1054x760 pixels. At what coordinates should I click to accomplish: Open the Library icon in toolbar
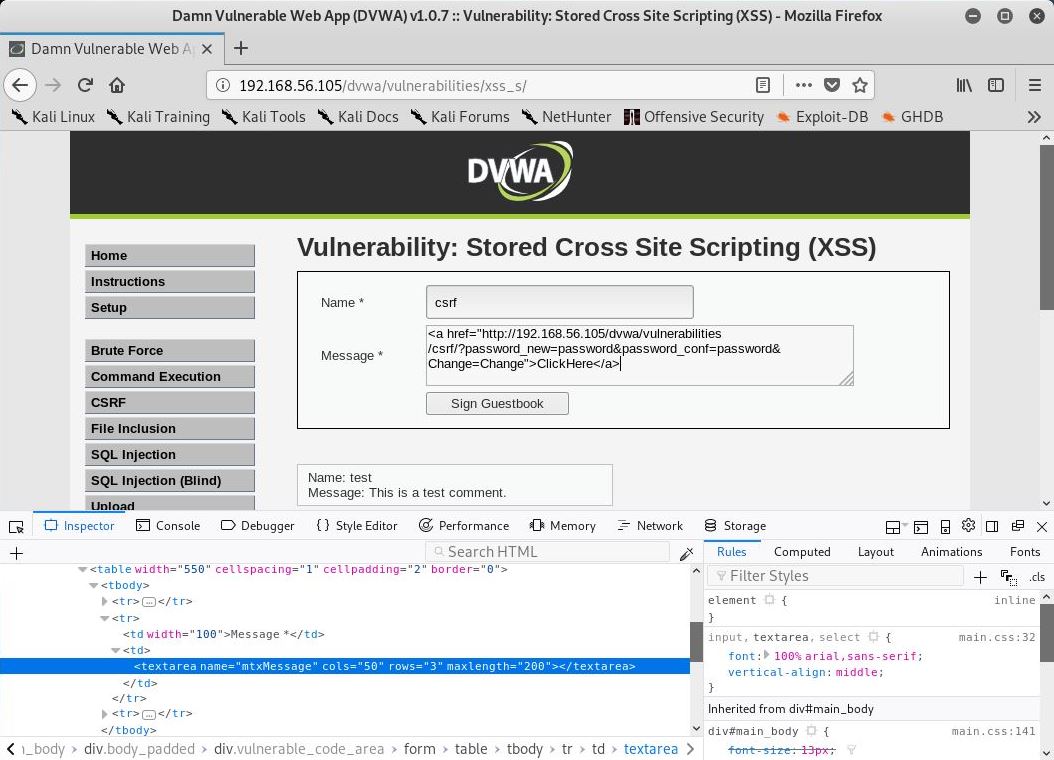[964, 85]
